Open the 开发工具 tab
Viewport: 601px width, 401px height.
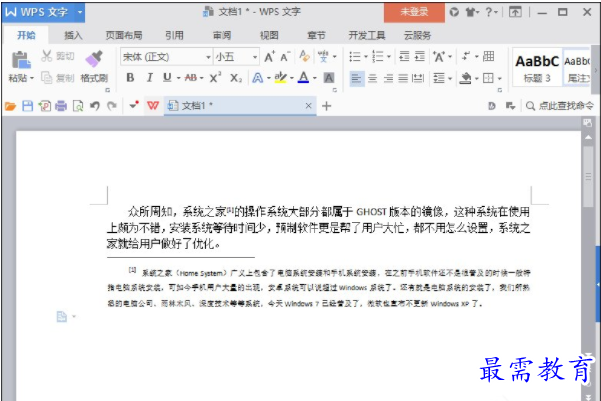(x=367, y=36)
